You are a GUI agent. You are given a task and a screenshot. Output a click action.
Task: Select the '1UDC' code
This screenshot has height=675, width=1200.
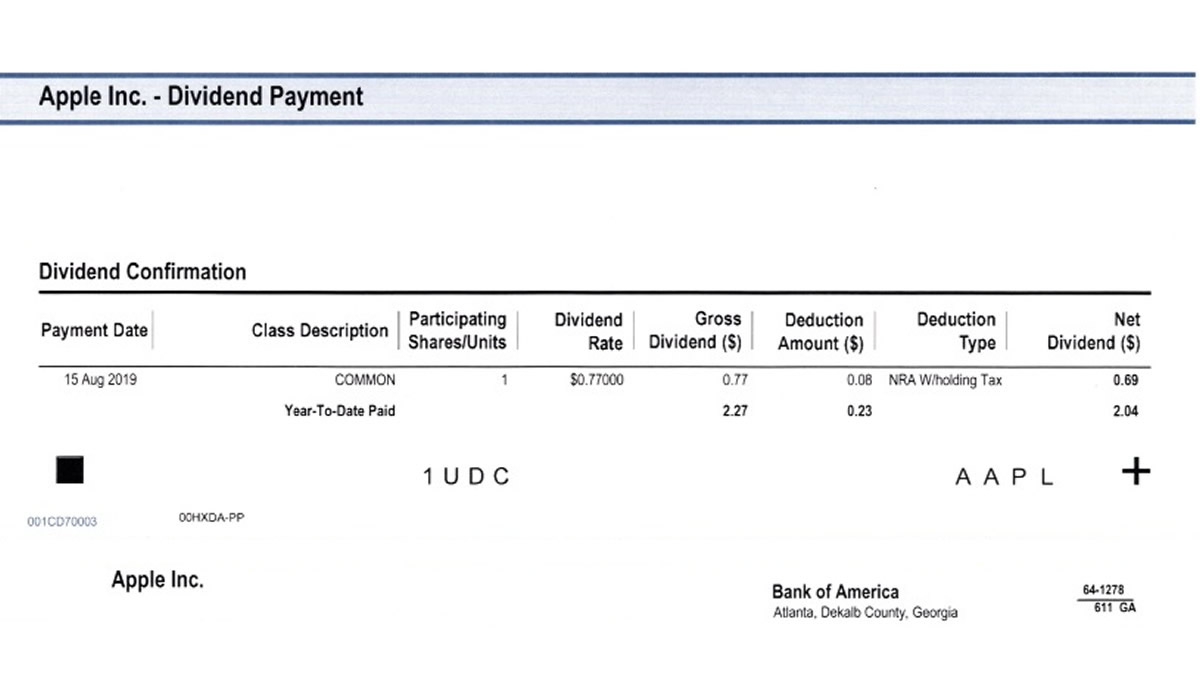(466, 477)
